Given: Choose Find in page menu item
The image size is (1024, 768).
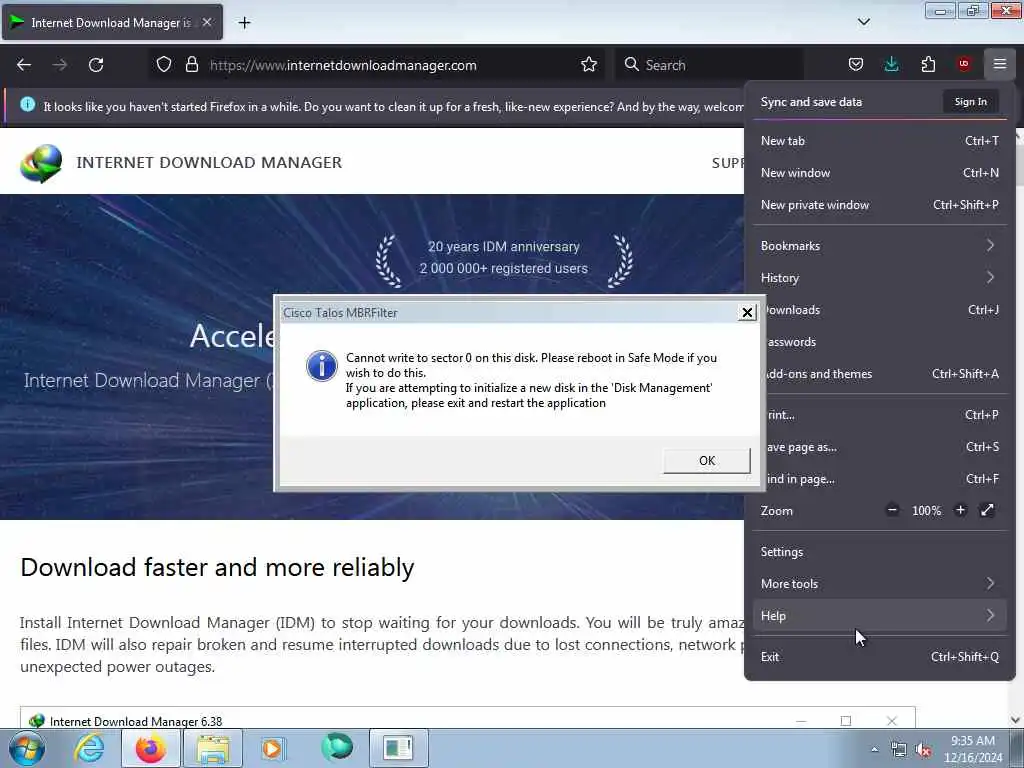Looking at the screenshot, I should click(884, 479).
